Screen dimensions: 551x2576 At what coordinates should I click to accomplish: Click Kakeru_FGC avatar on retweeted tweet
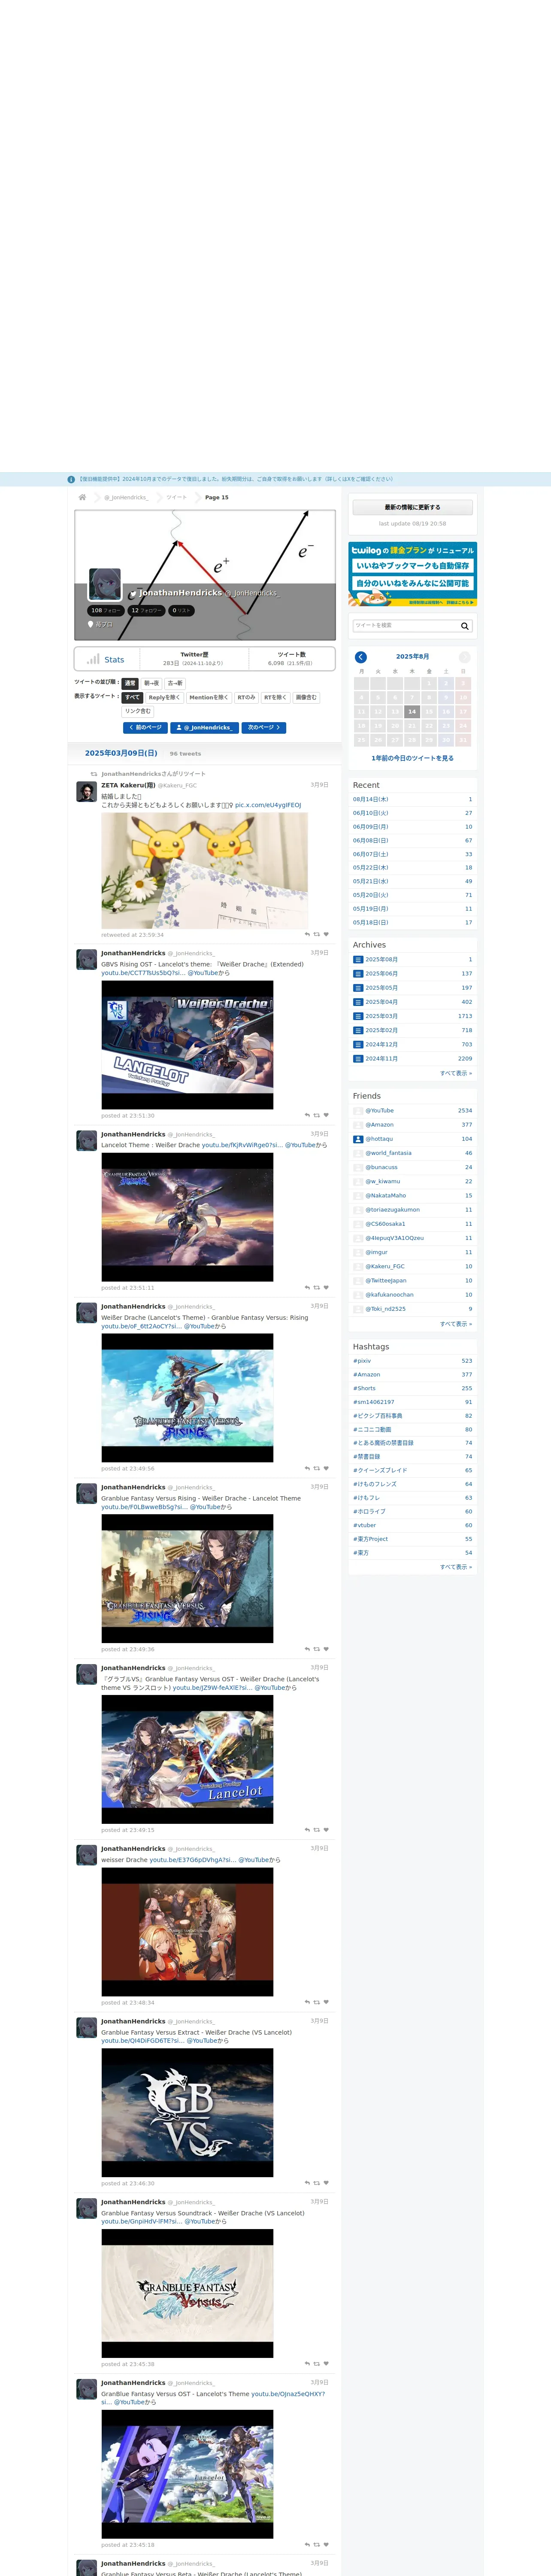tap(87, 792)
